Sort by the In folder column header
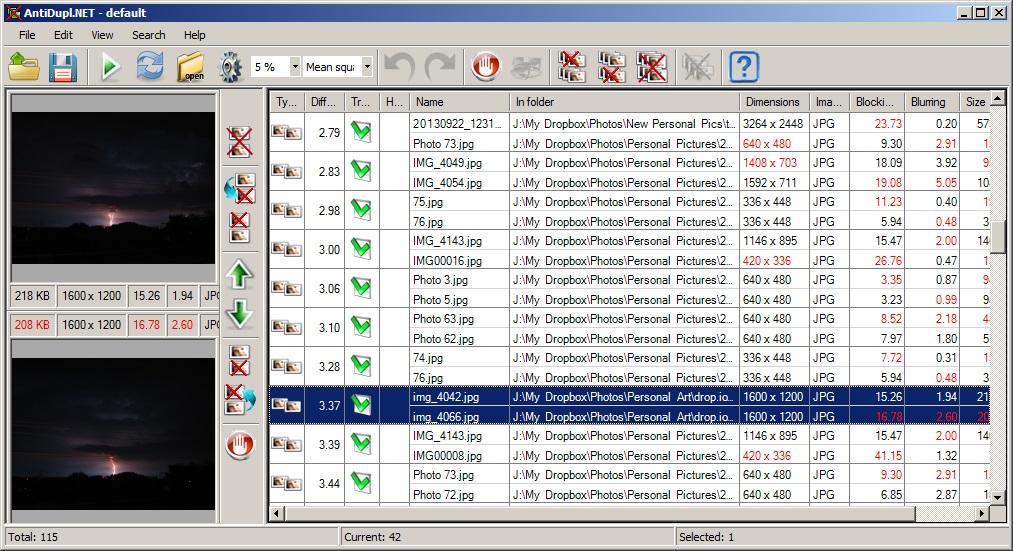Screen dimensions: 1013x551 click(624, 102)
